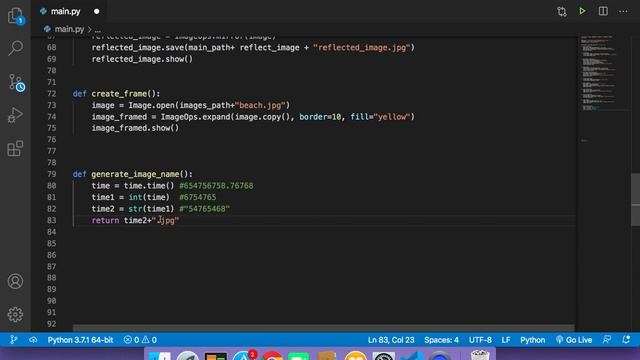Image resolution: width=640 pixels, height=360 pixels.
Task: Click 'str(time1)' call on line 82
Action: pyautogui.click(x=151, y=209)
